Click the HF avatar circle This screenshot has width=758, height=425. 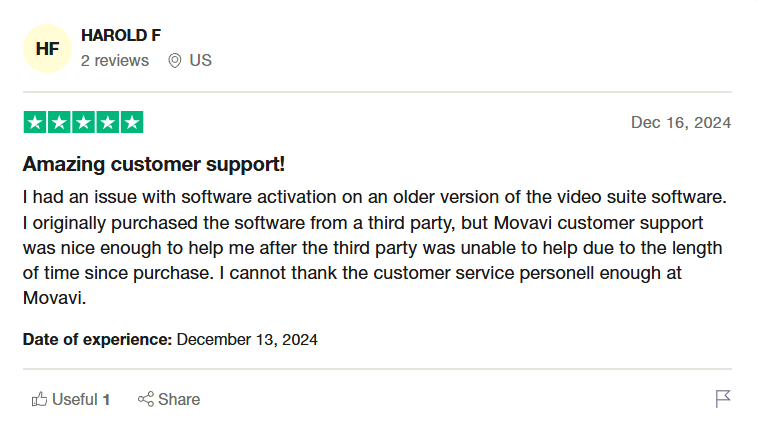click(47, 48)
